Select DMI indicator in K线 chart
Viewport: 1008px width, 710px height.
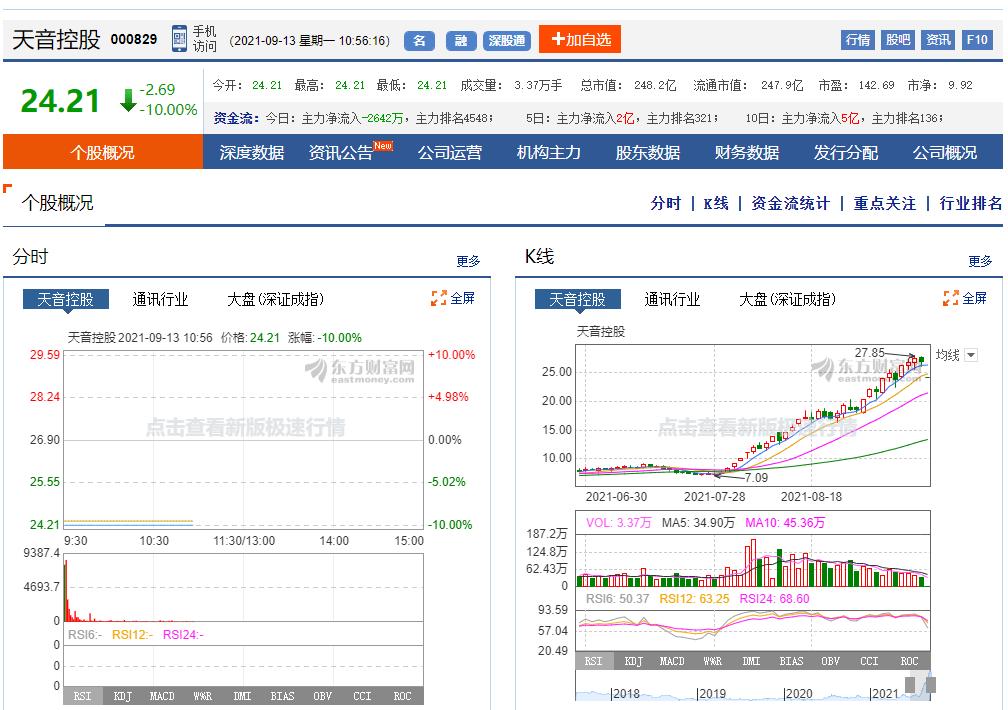pos(751,661)
